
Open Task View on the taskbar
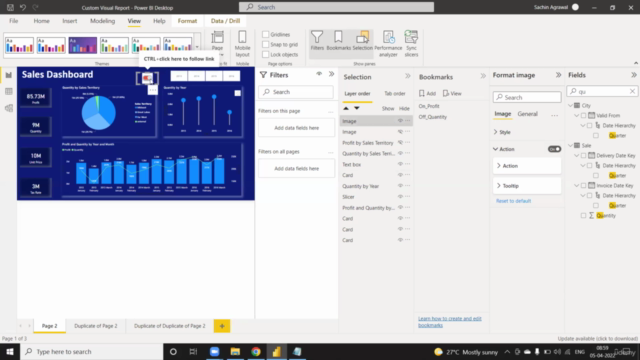click(x=193, y=351)
